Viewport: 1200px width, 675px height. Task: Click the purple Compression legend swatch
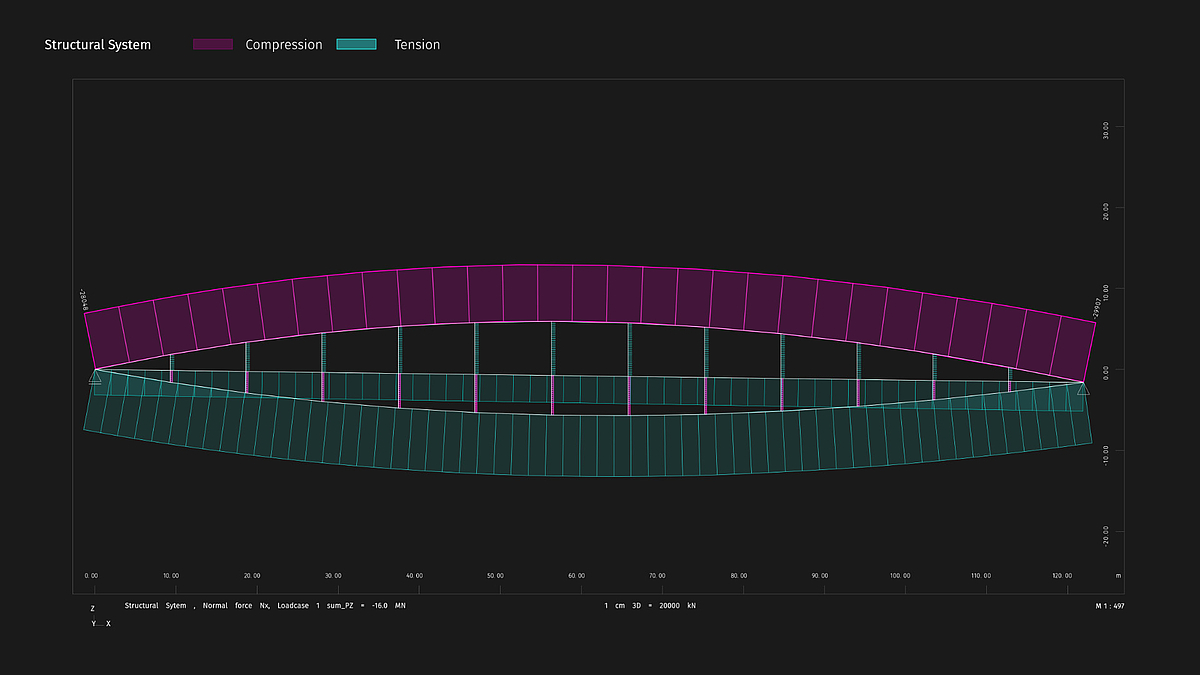pos(213,45)
